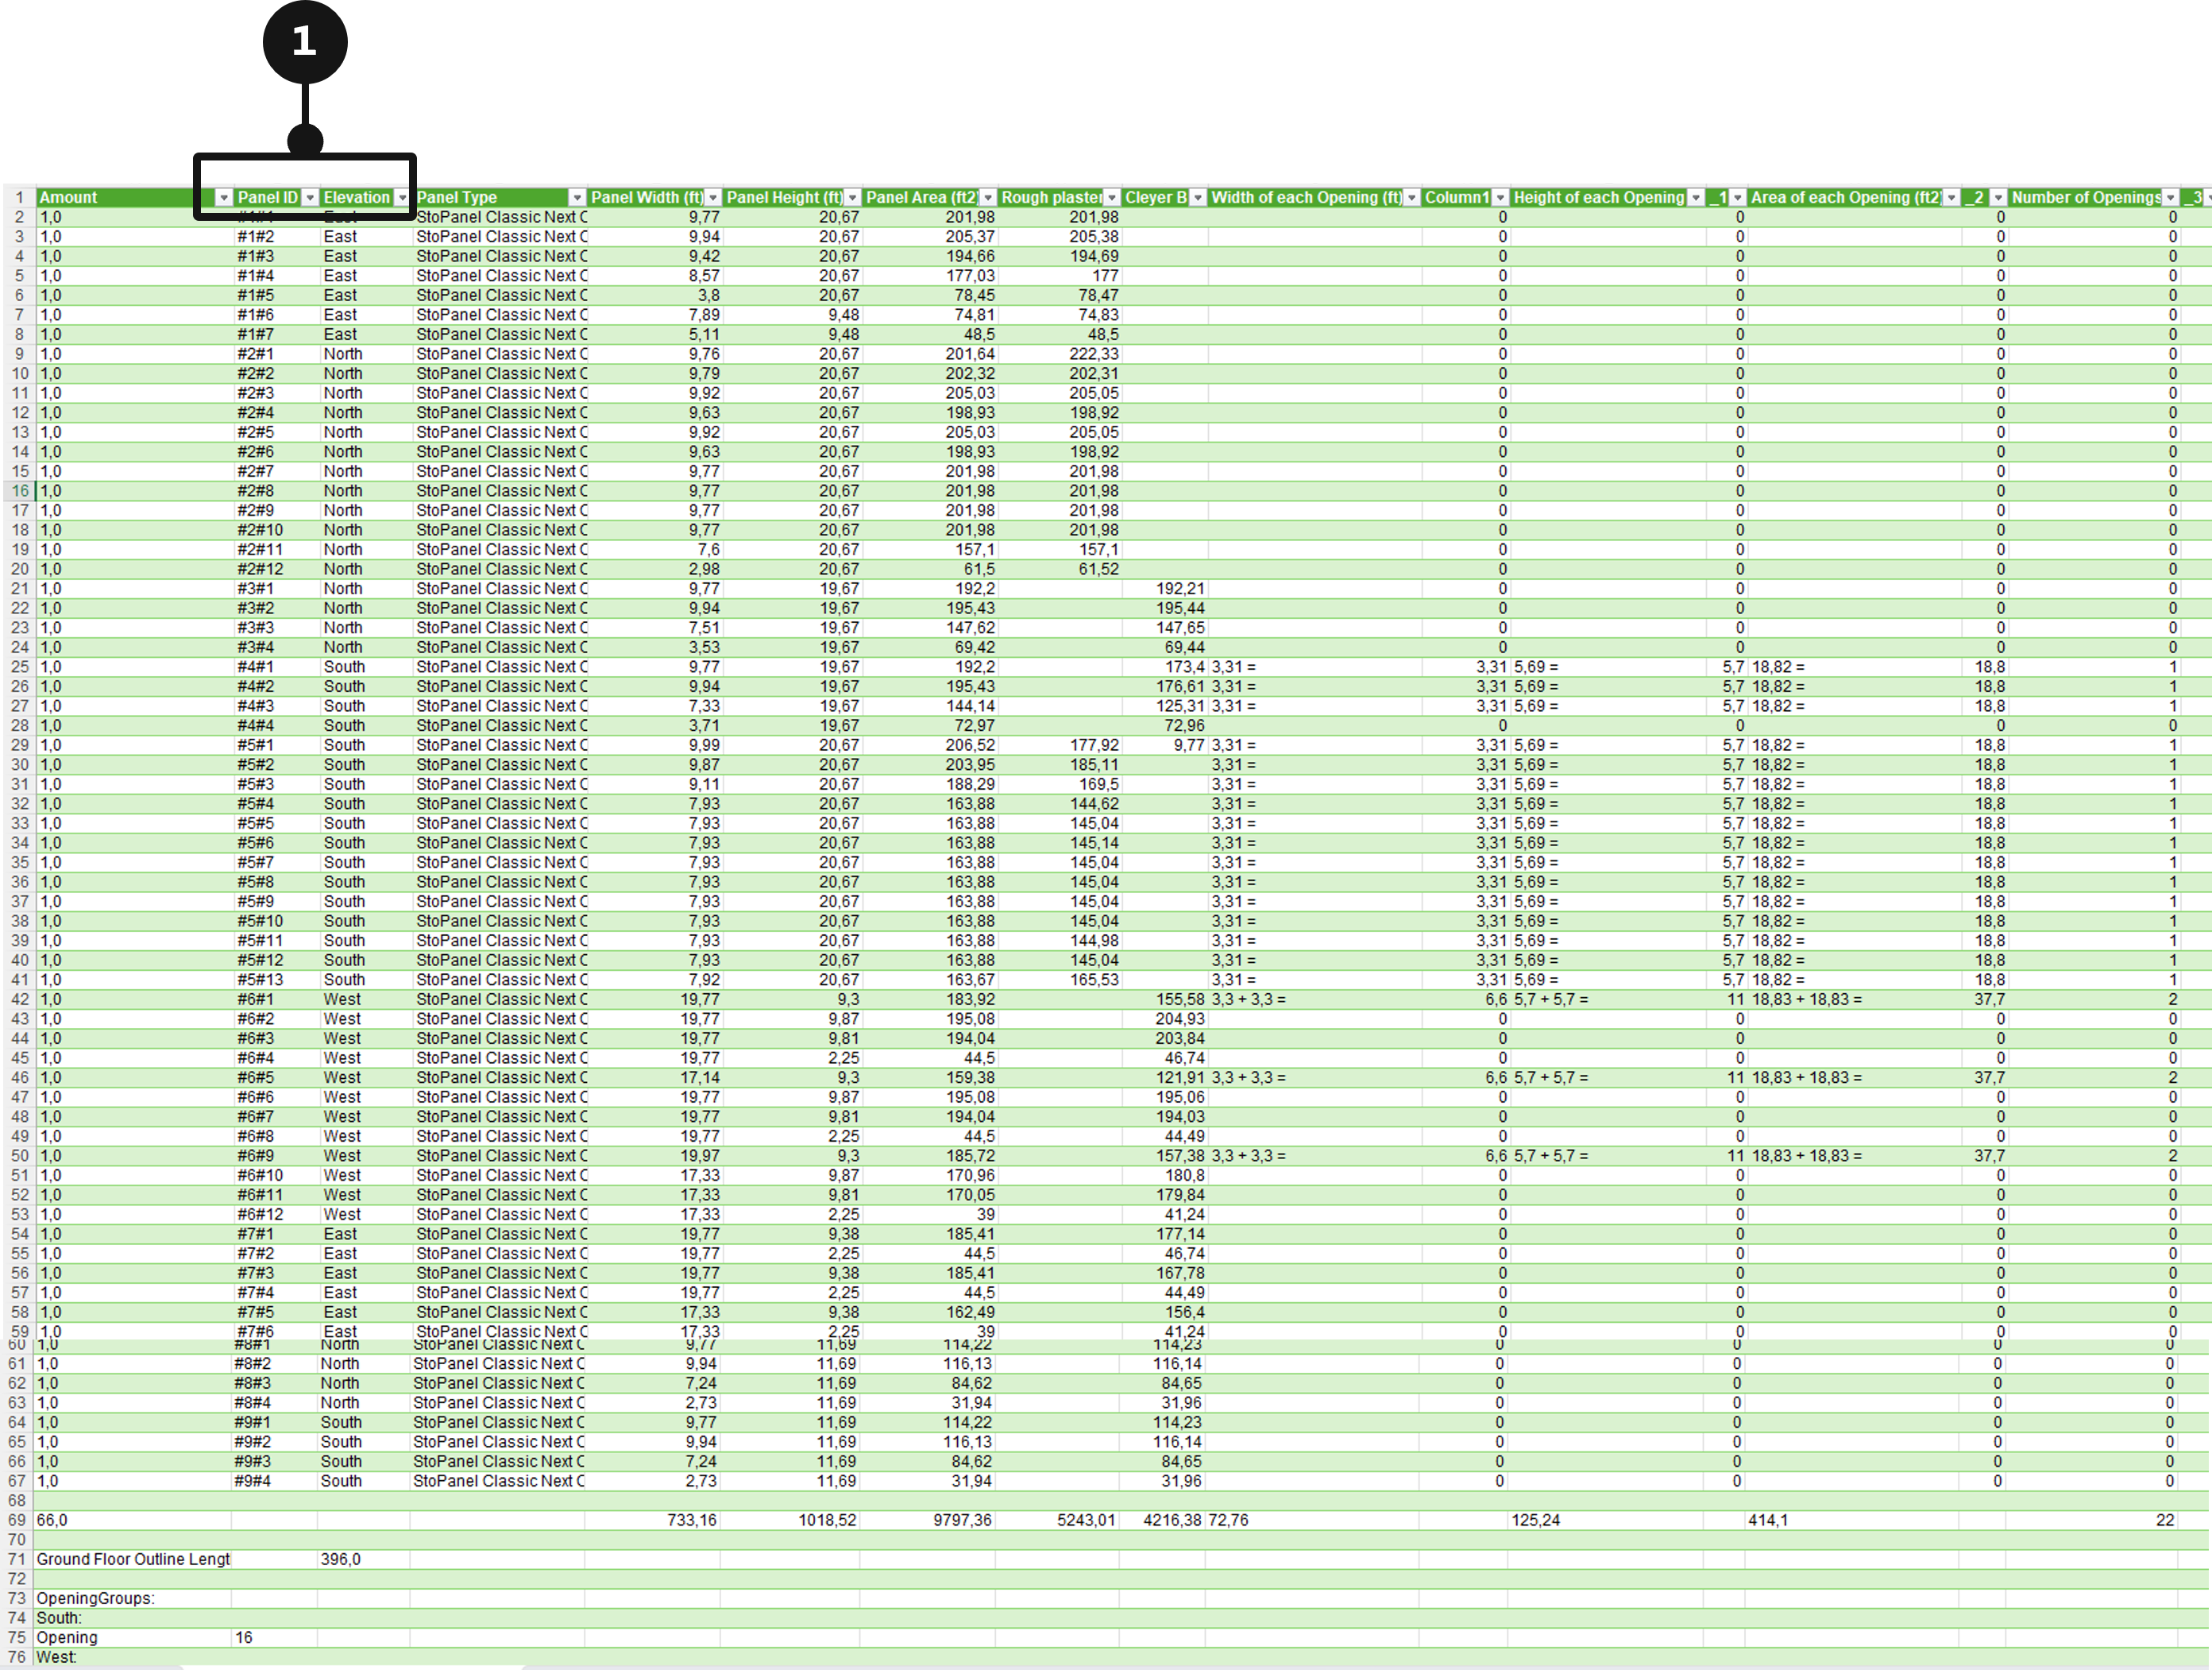2212x1670 pixels.
Task: Click the OpeningGroups: cell
Action: (132, 1599)
